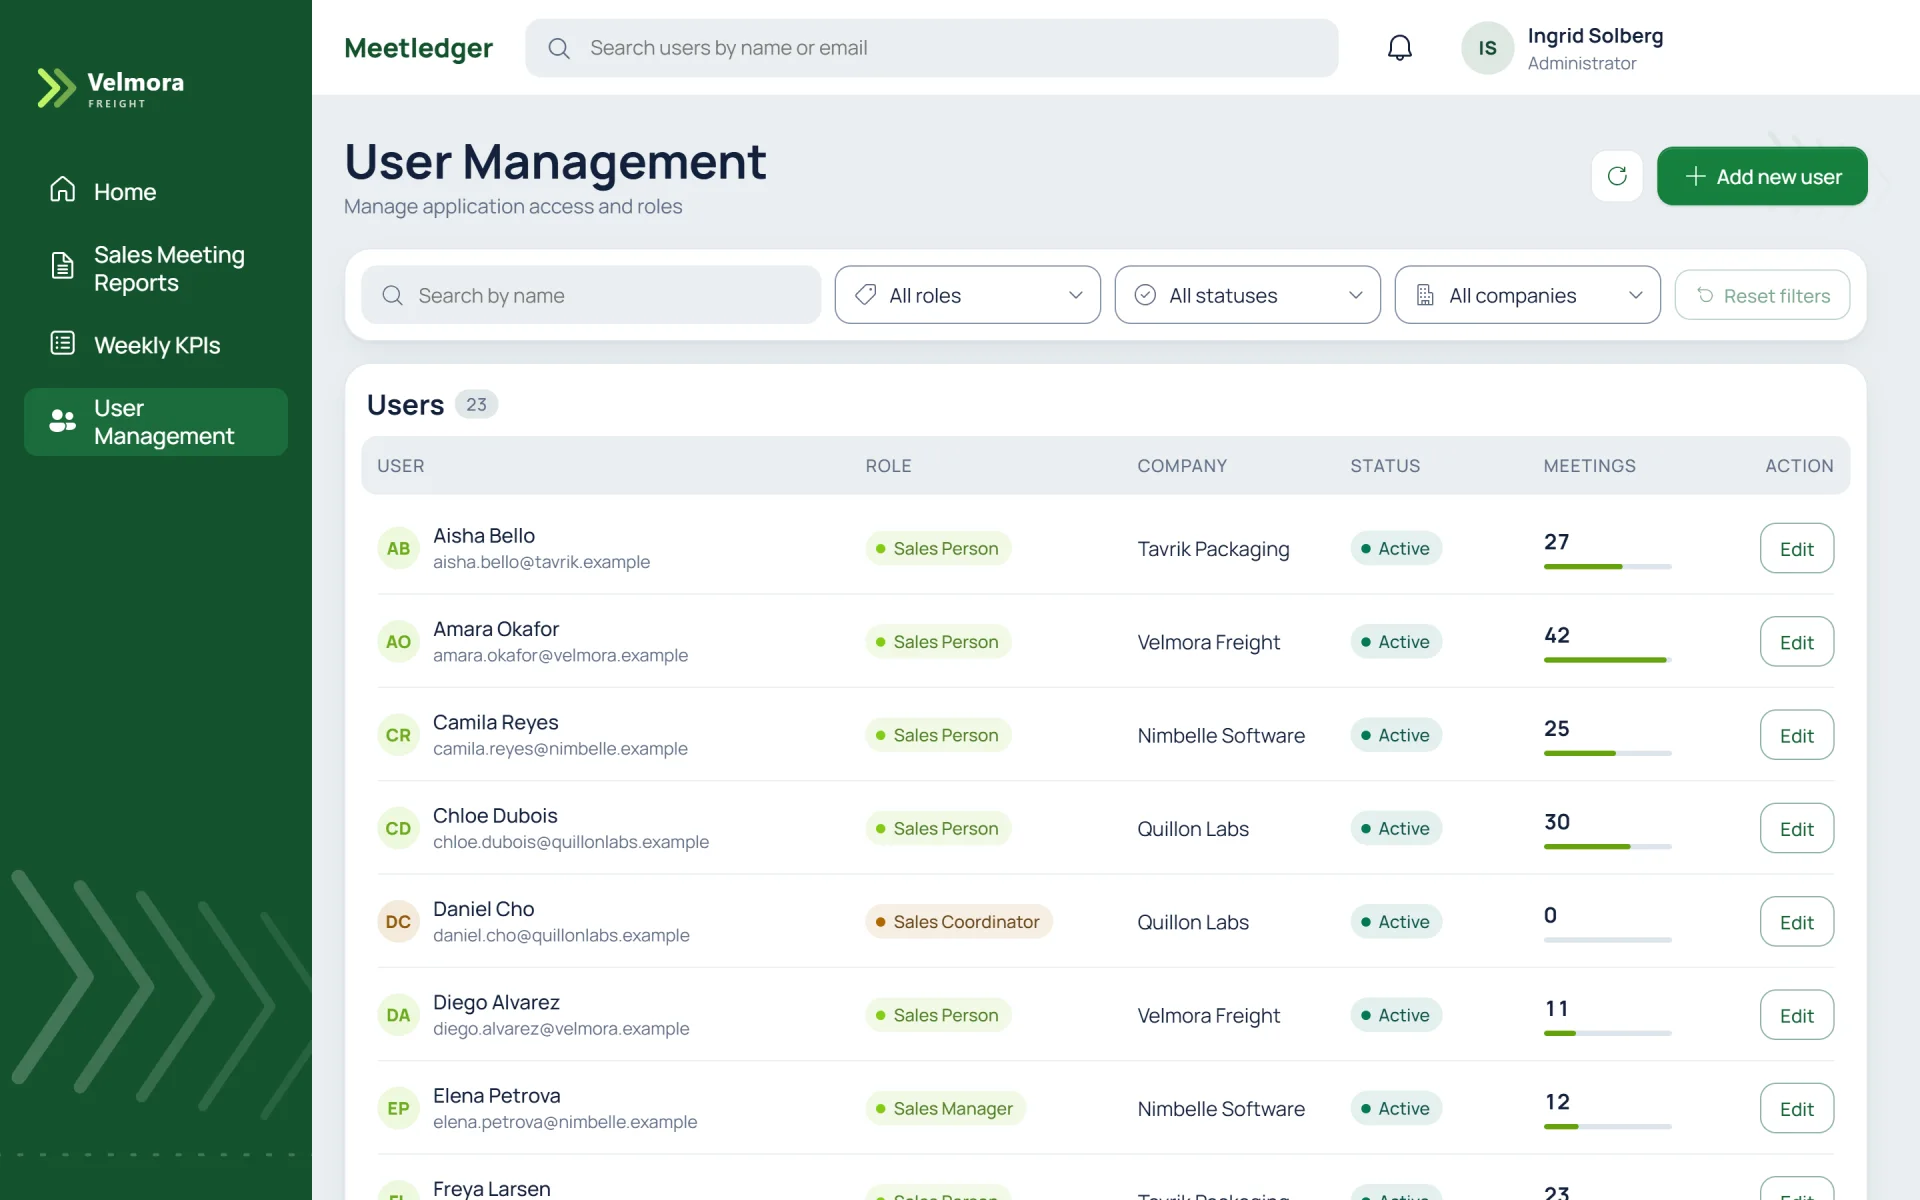Open the All statuses dropdown
Screen dimensions: 1920x1200
1247,295
